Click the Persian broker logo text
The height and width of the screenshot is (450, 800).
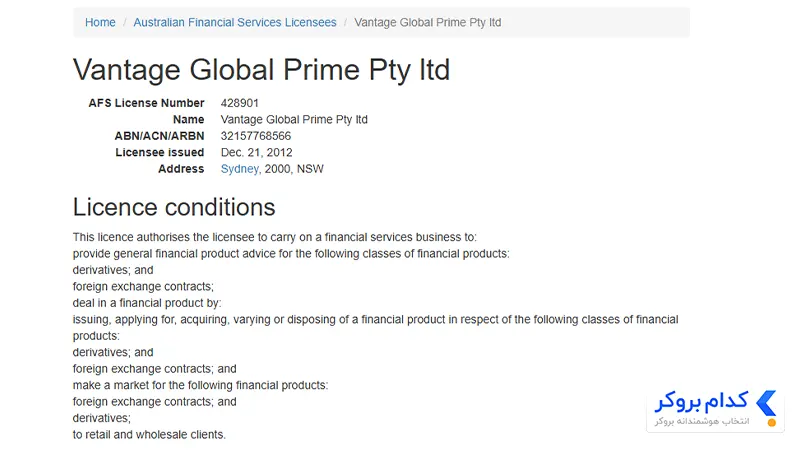[701, 402]
